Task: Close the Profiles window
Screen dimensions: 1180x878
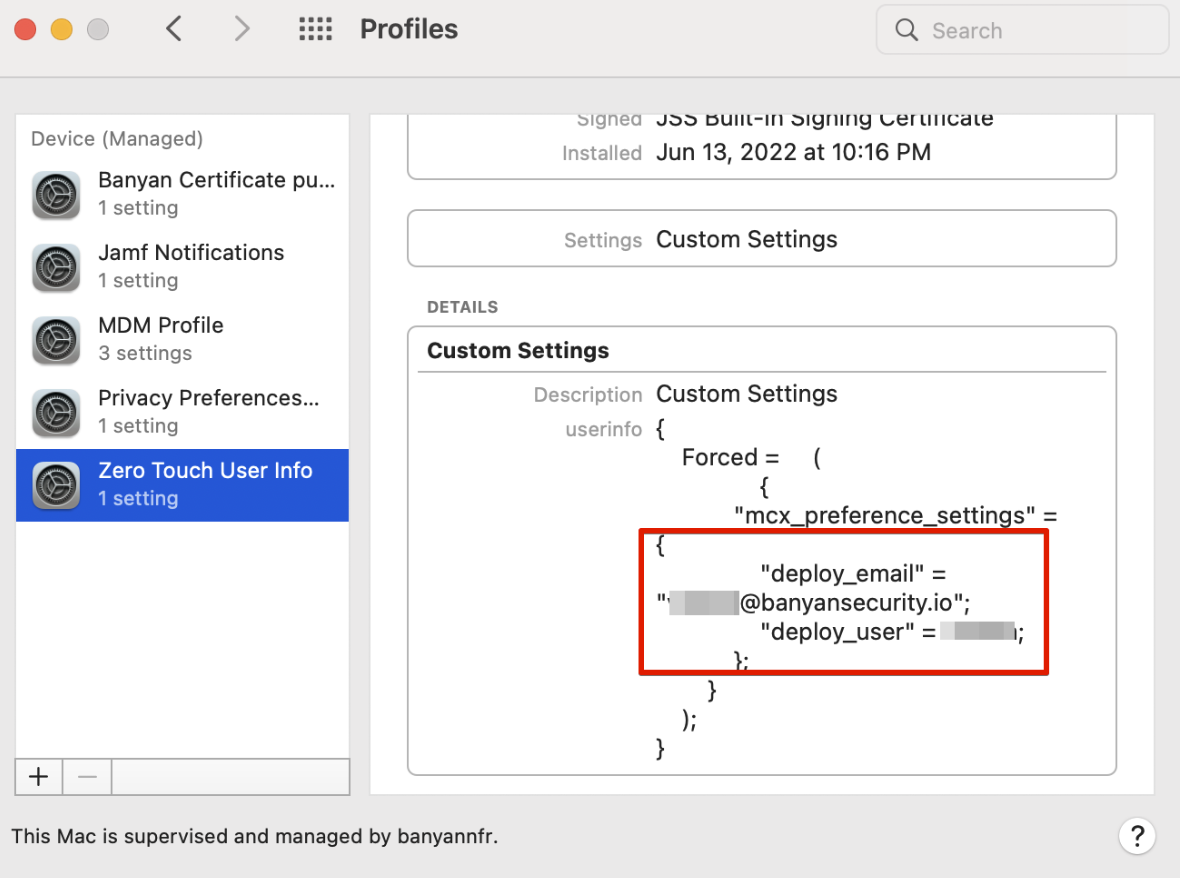Action: [x=26, y=29]
